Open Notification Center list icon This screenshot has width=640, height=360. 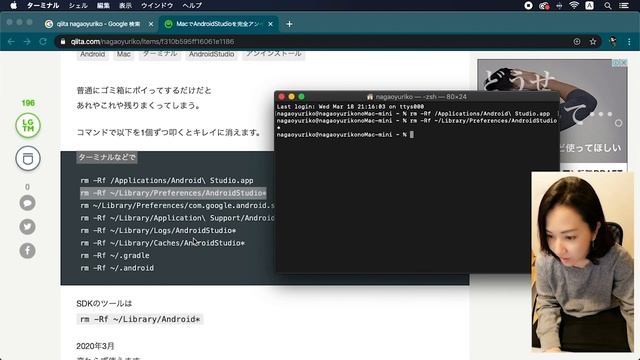[x=624, y=5]
